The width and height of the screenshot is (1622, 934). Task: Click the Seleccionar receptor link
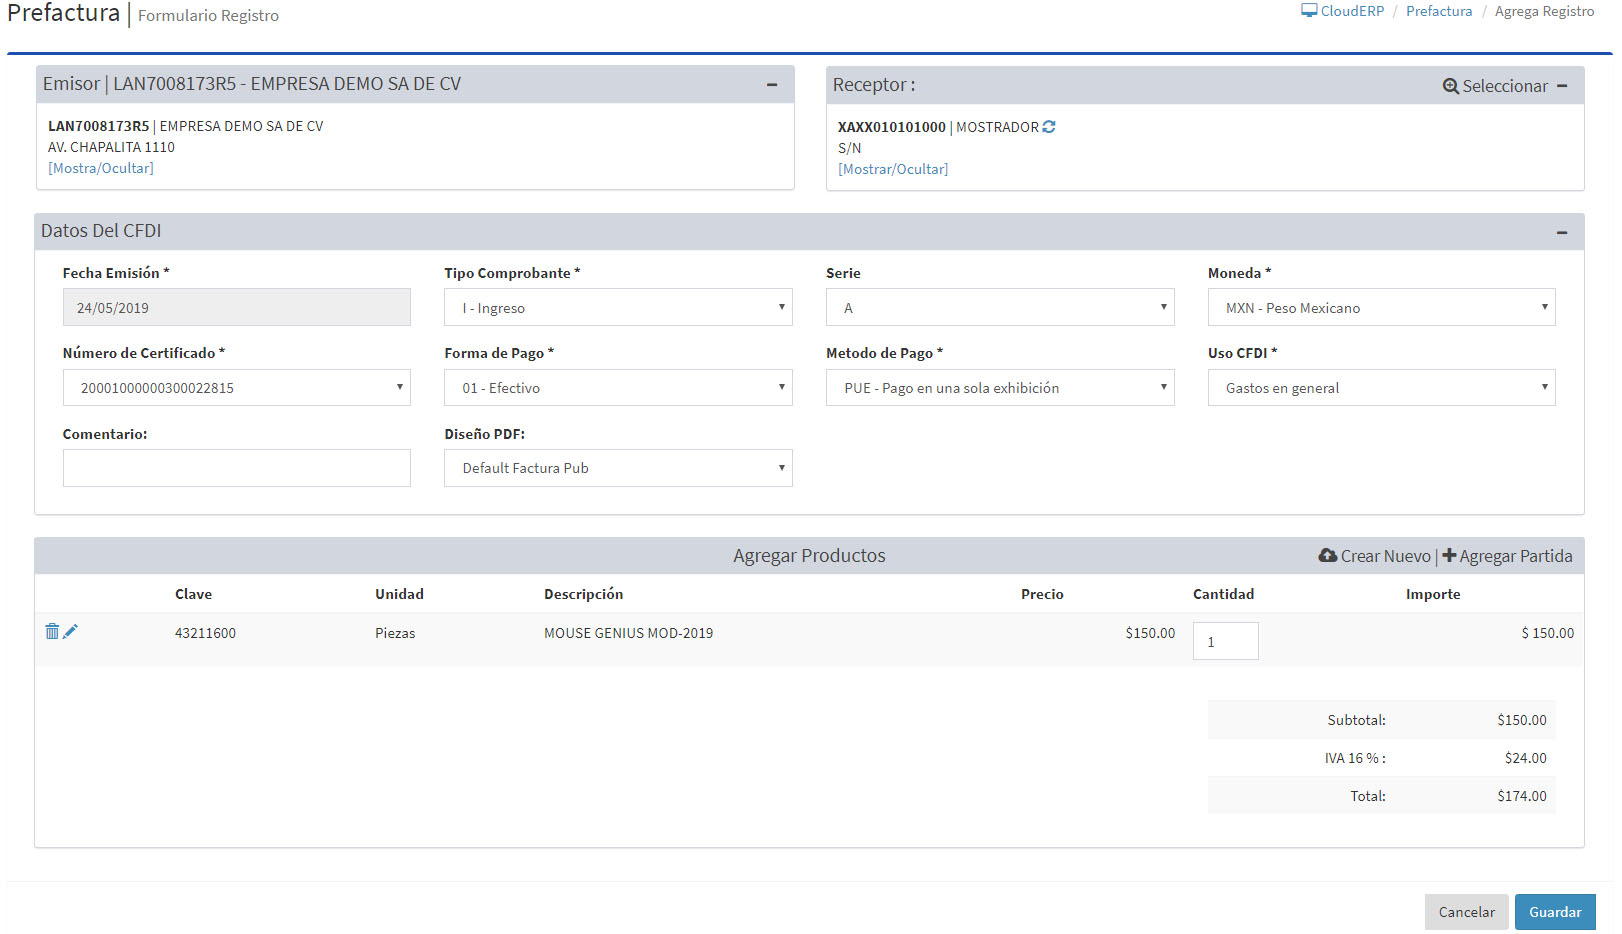pyautogui.click(x=1505, y=86)
